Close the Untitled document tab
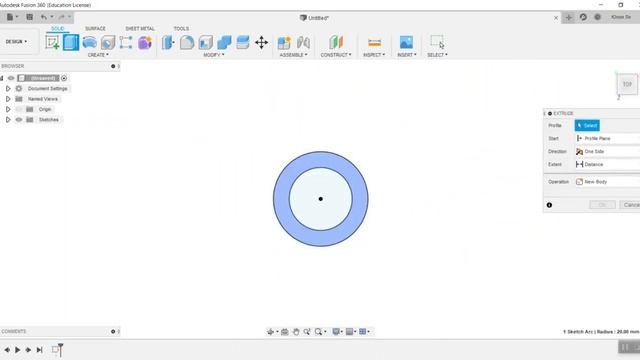This screenshot has height=360, width=640. point(556,18)
